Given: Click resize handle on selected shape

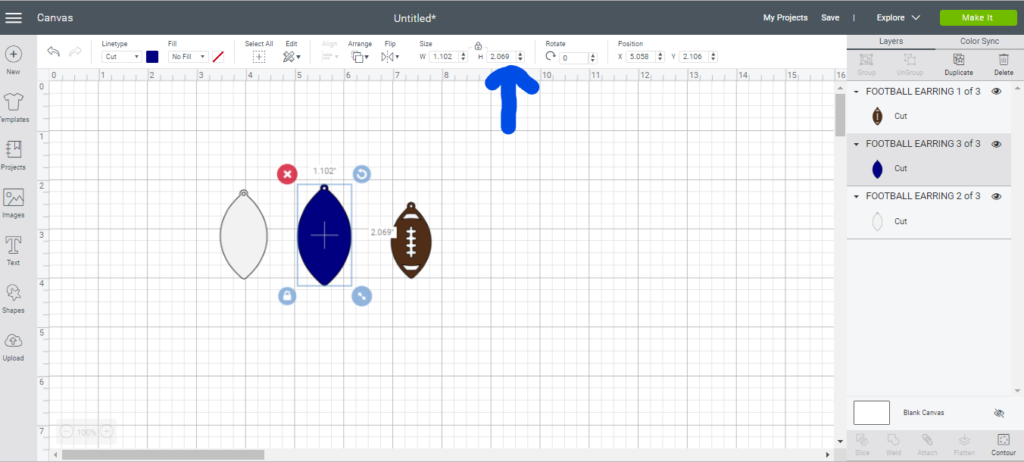Looking at the screenshot, I should point(362,296).
